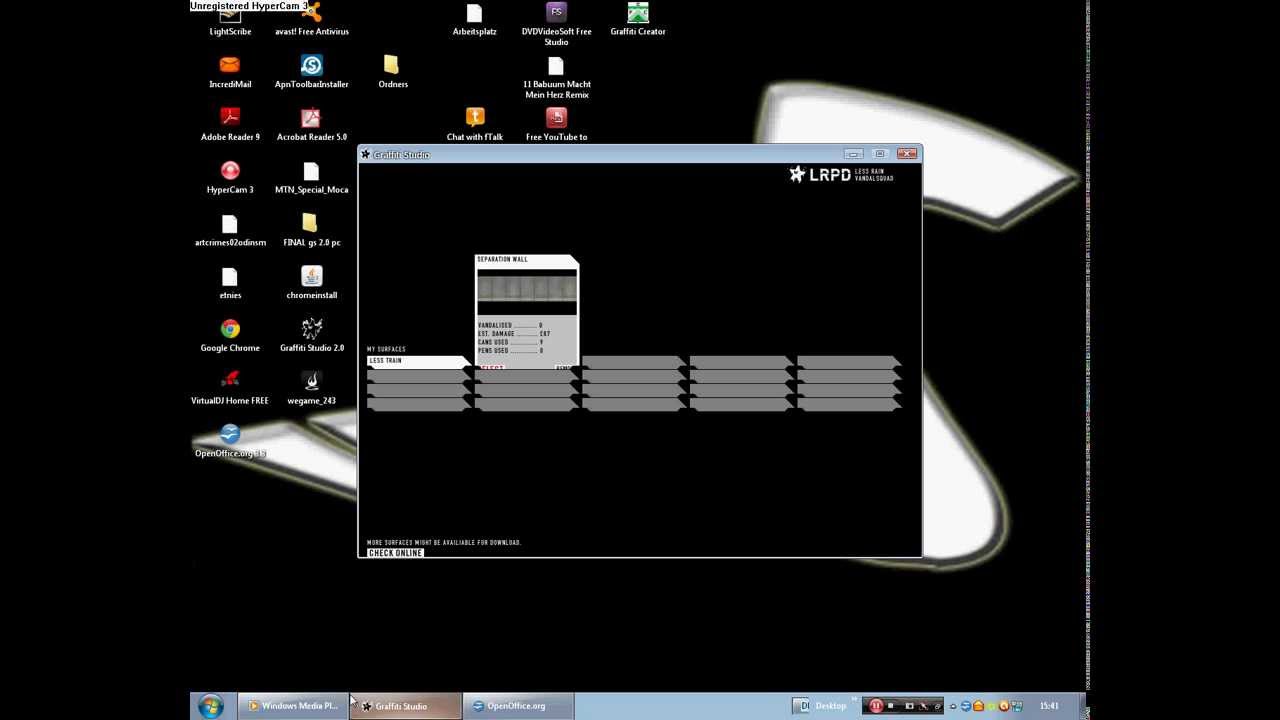Open the Acrobat Reader 5.0 icon
Screen dimensions: 1280x720
tap(311, 126)
